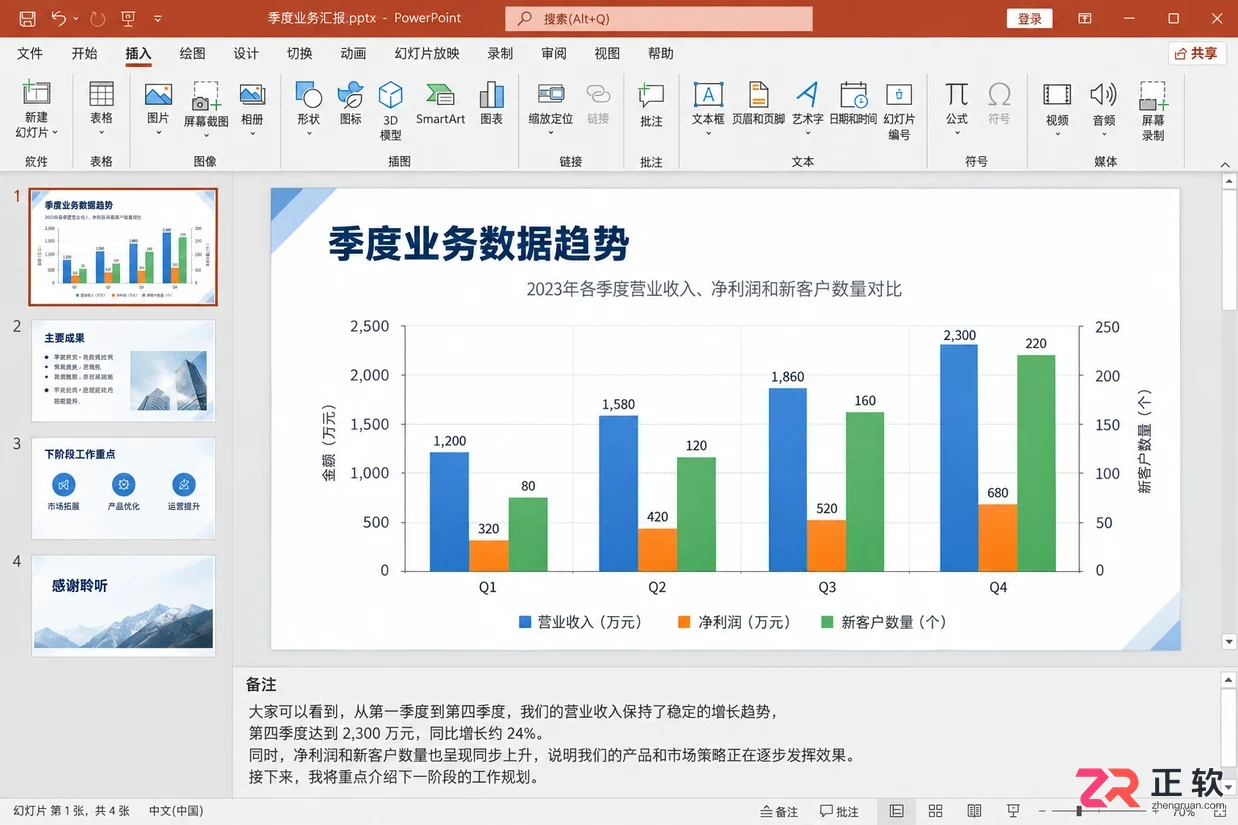Viewport: 1238px width, 825px height.
Task: Toggle the 批注 comments pane in status bar
Action: coord(839,811)
